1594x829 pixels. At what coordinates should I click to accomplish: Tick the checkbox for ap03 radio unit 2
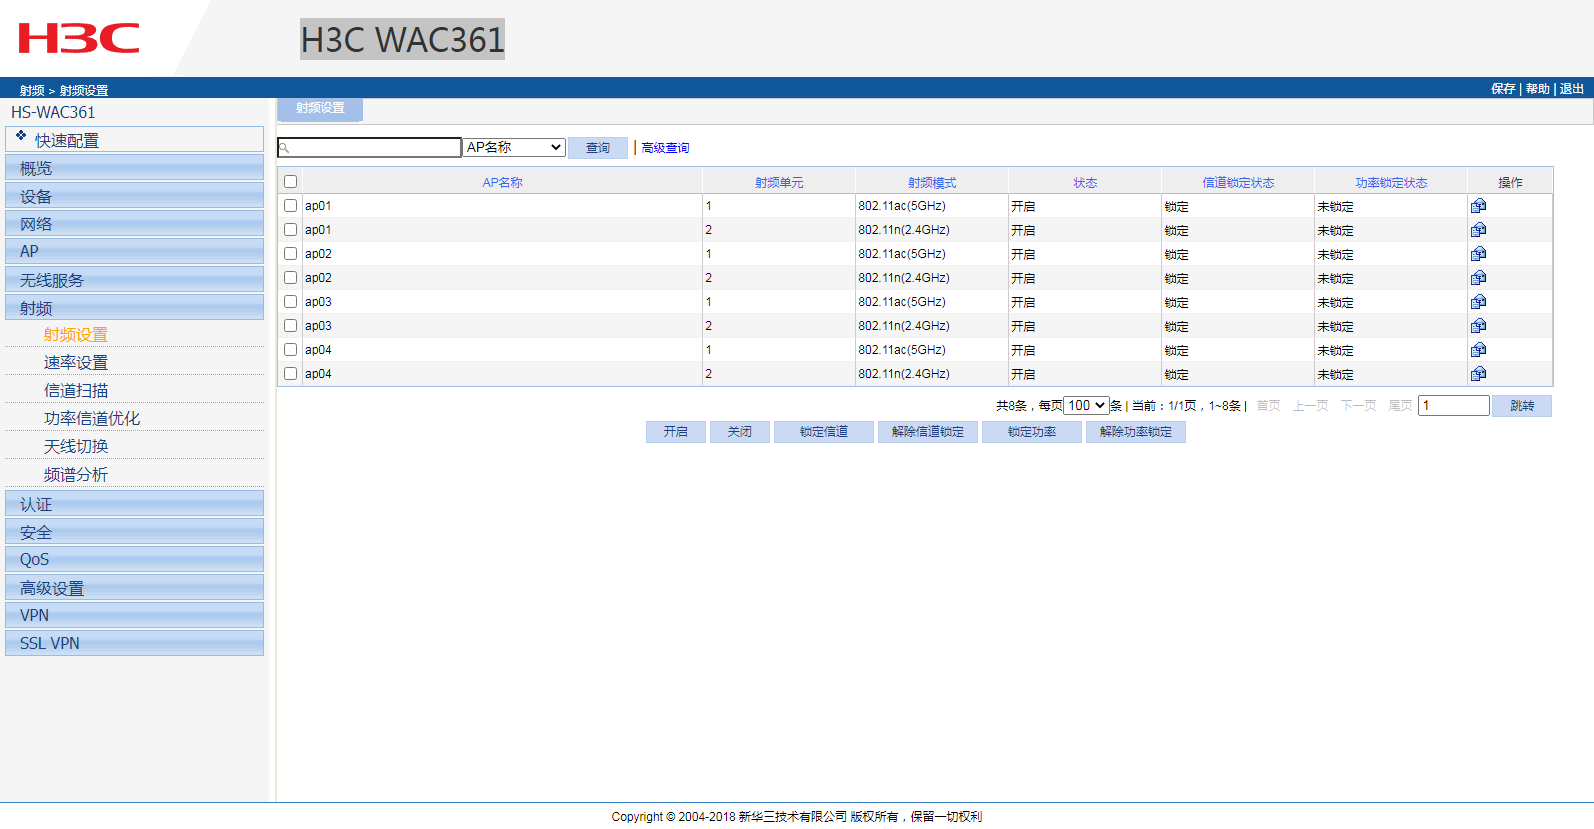pos(290,326)
